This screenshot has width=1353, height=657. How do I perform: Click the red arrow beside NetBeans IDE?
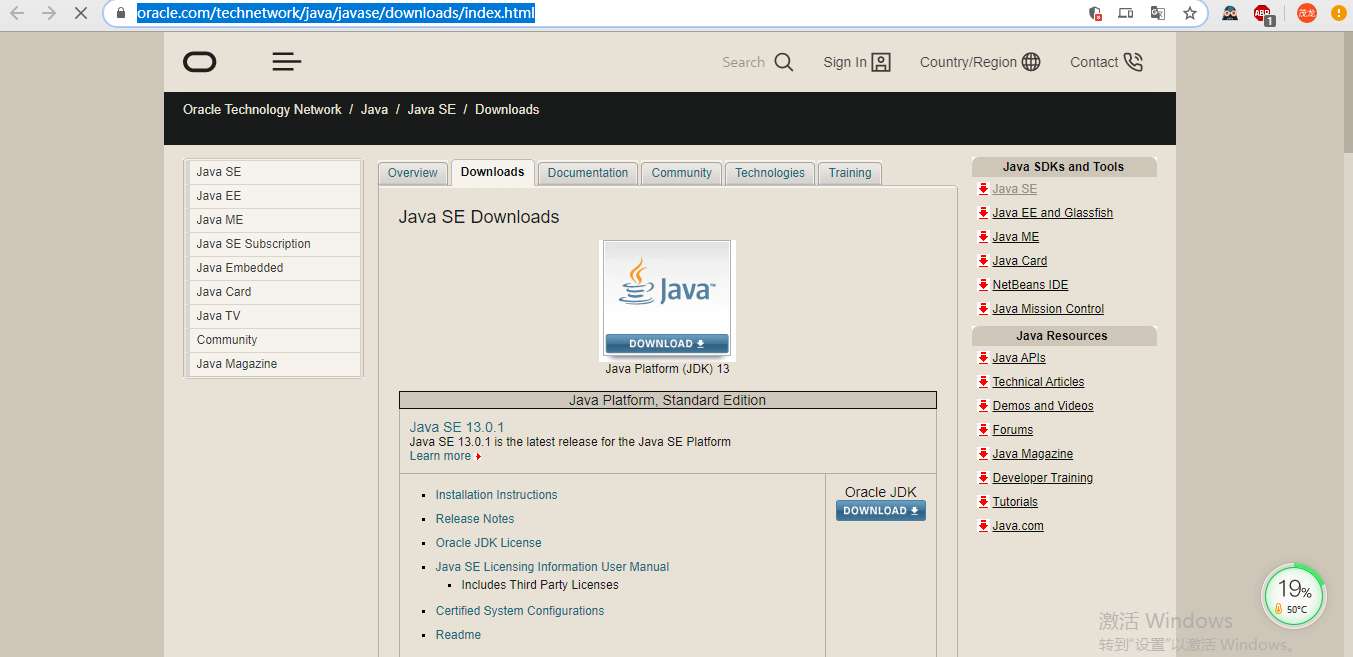pos(983,285)
